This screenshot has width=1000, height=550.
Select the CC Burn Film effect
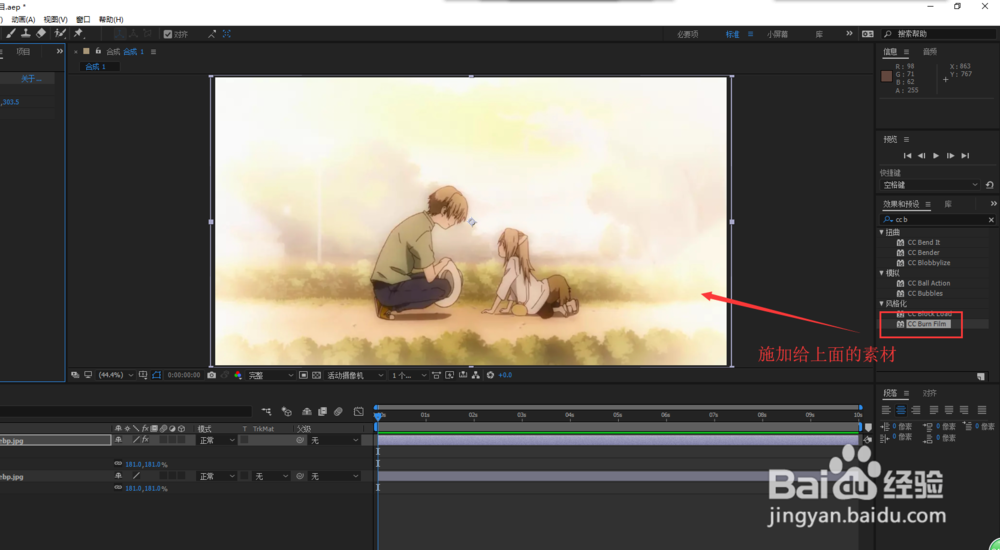[927, 324]
